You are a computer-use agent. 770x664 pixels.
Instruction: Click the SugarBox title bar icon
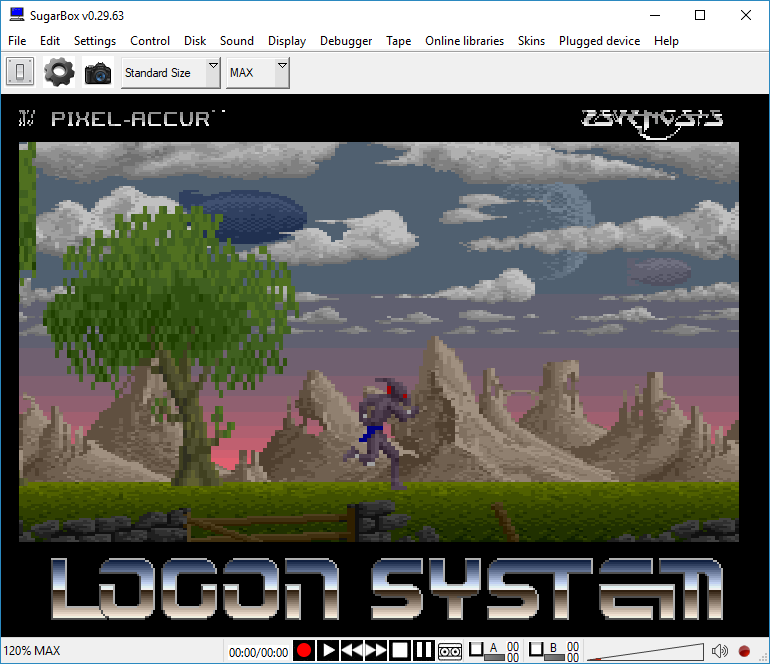point(17,15)
